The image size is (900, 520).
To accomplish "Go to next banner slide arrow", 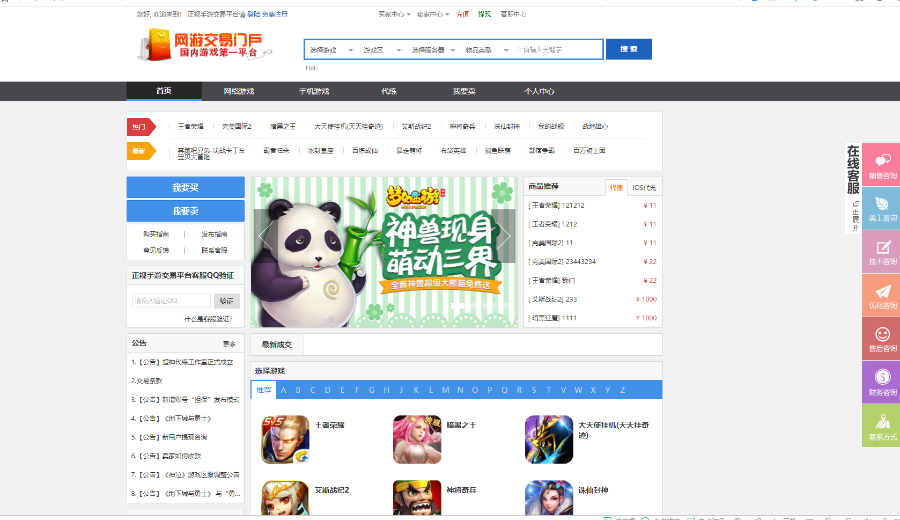I will (x=504, y=235).
